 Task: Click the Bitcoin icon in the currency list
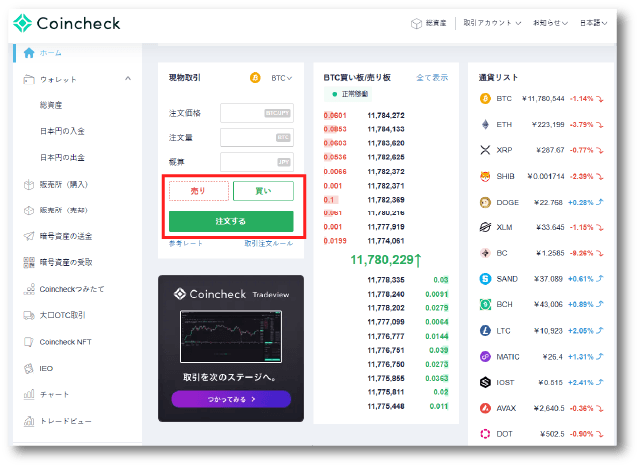(x=485, y=98)
